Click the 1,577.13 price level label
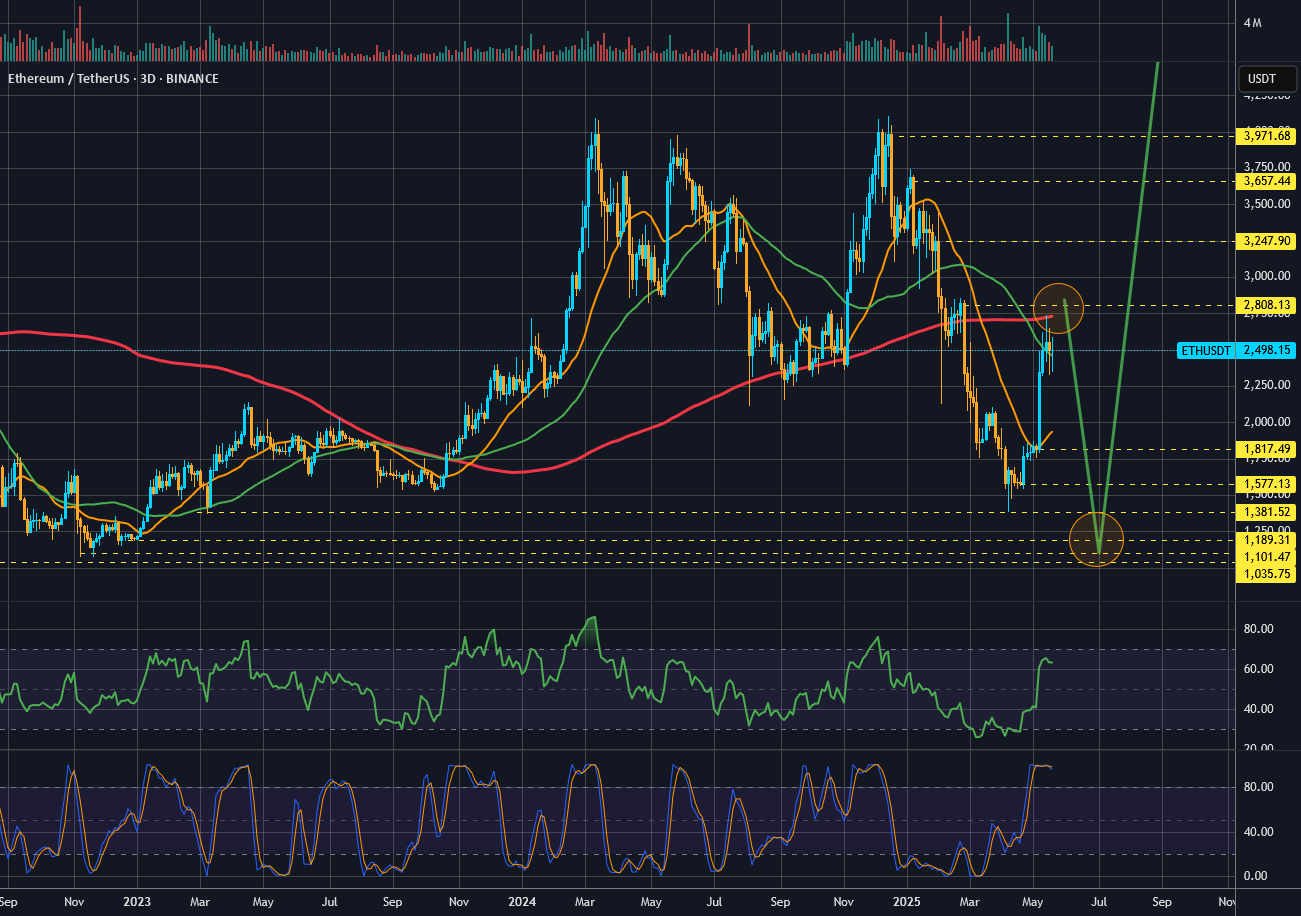 (x=1267, y=484)
